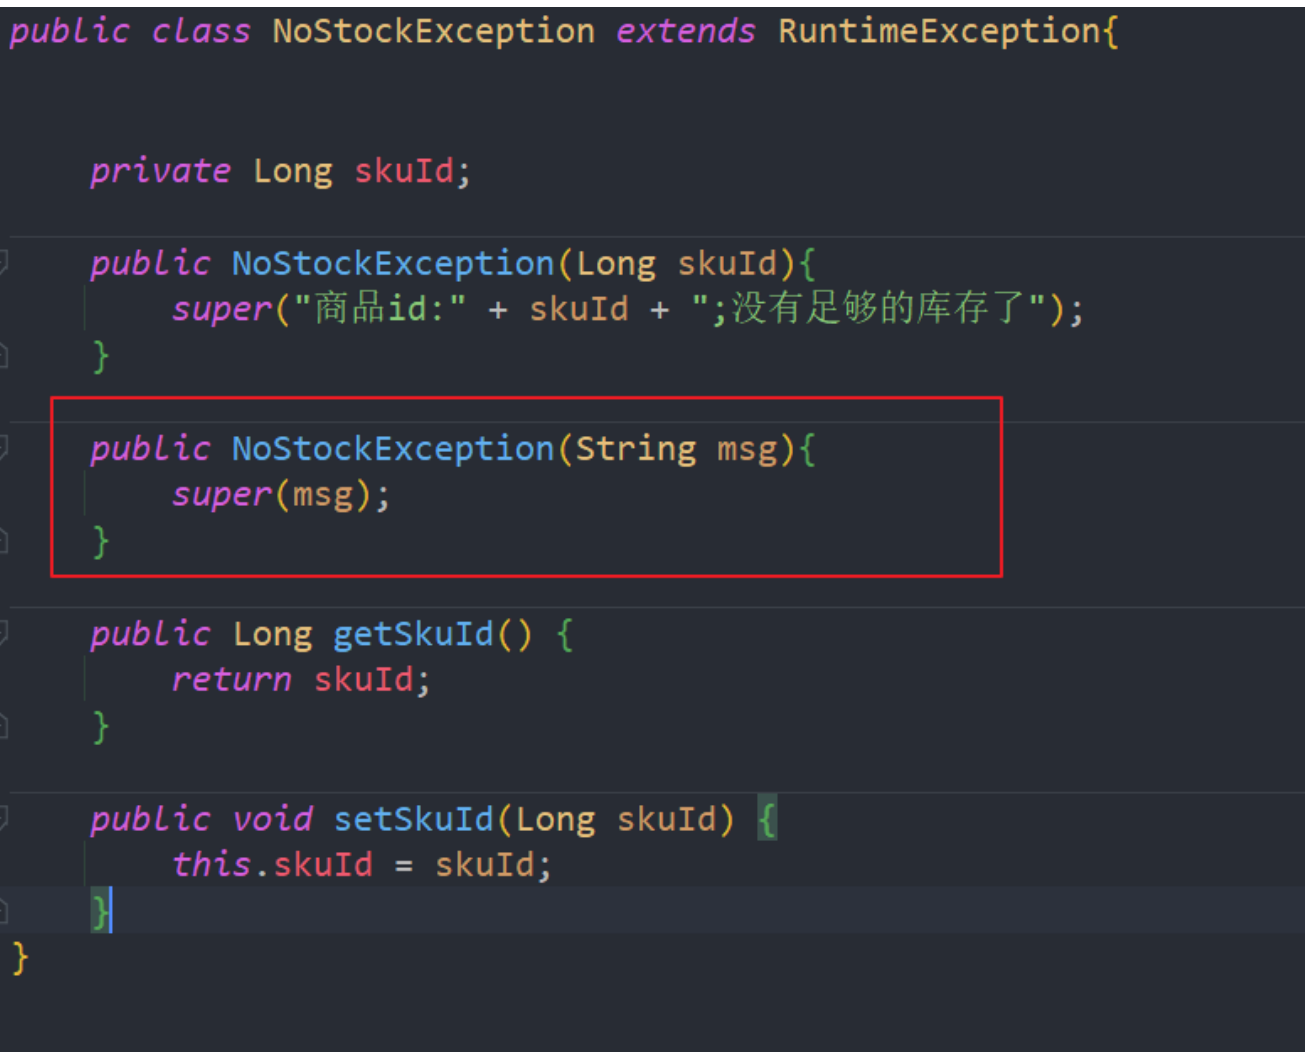Click the 'this' keyword

point(211,864)
